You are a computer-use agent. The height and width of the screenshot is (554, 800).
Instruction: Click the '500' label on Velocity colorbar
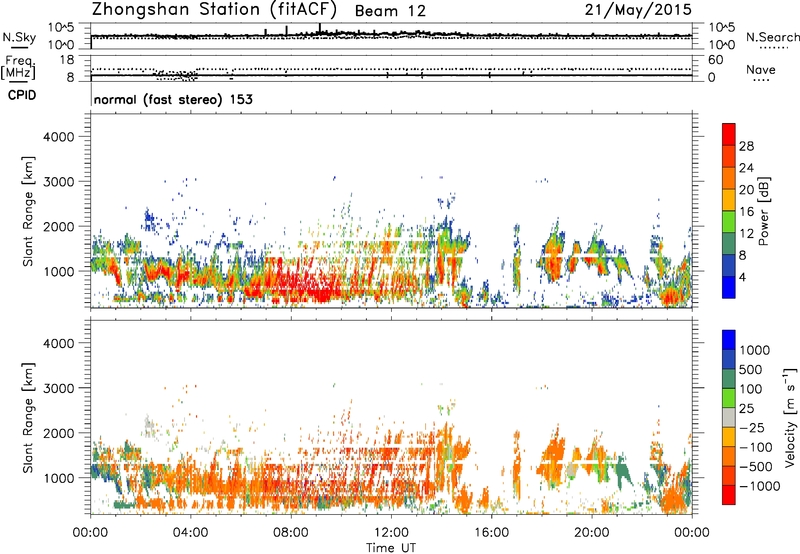tap(751, 369)
